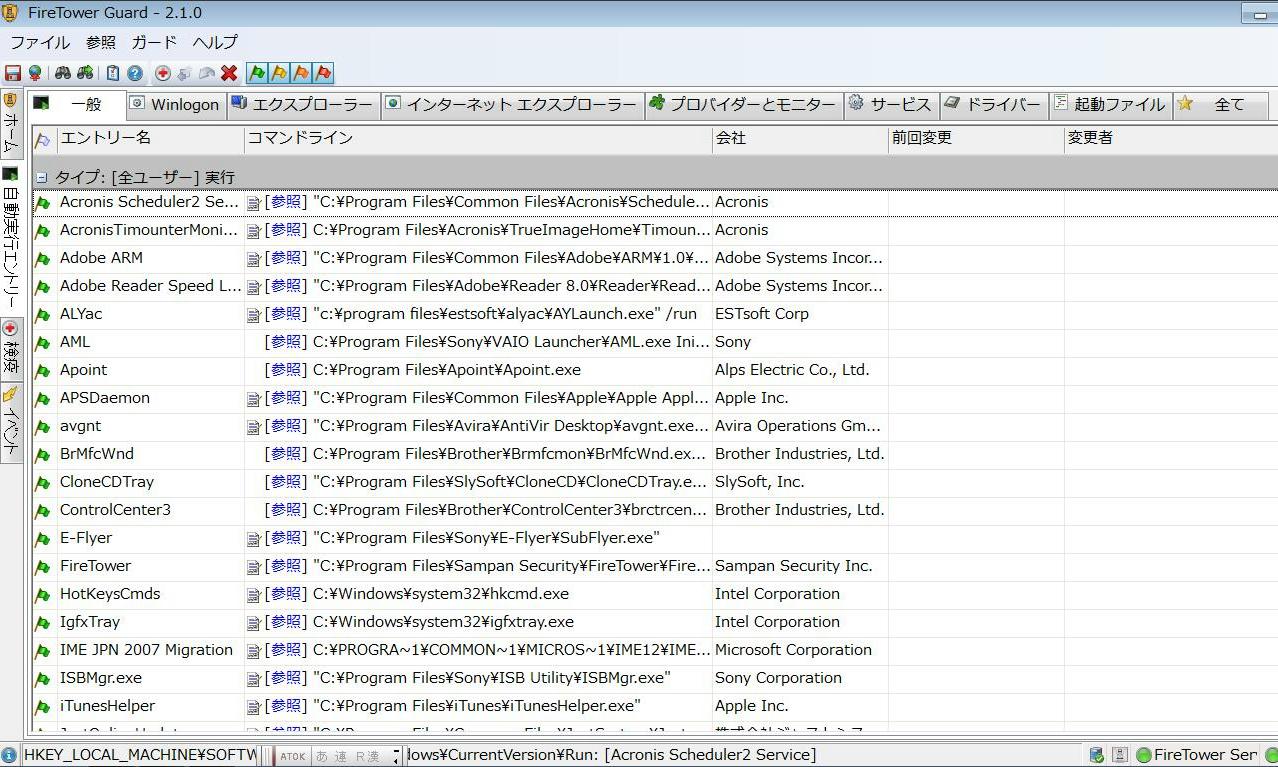Click the blue question mark help icon
1278x767 pixels.
pos(134,73)
